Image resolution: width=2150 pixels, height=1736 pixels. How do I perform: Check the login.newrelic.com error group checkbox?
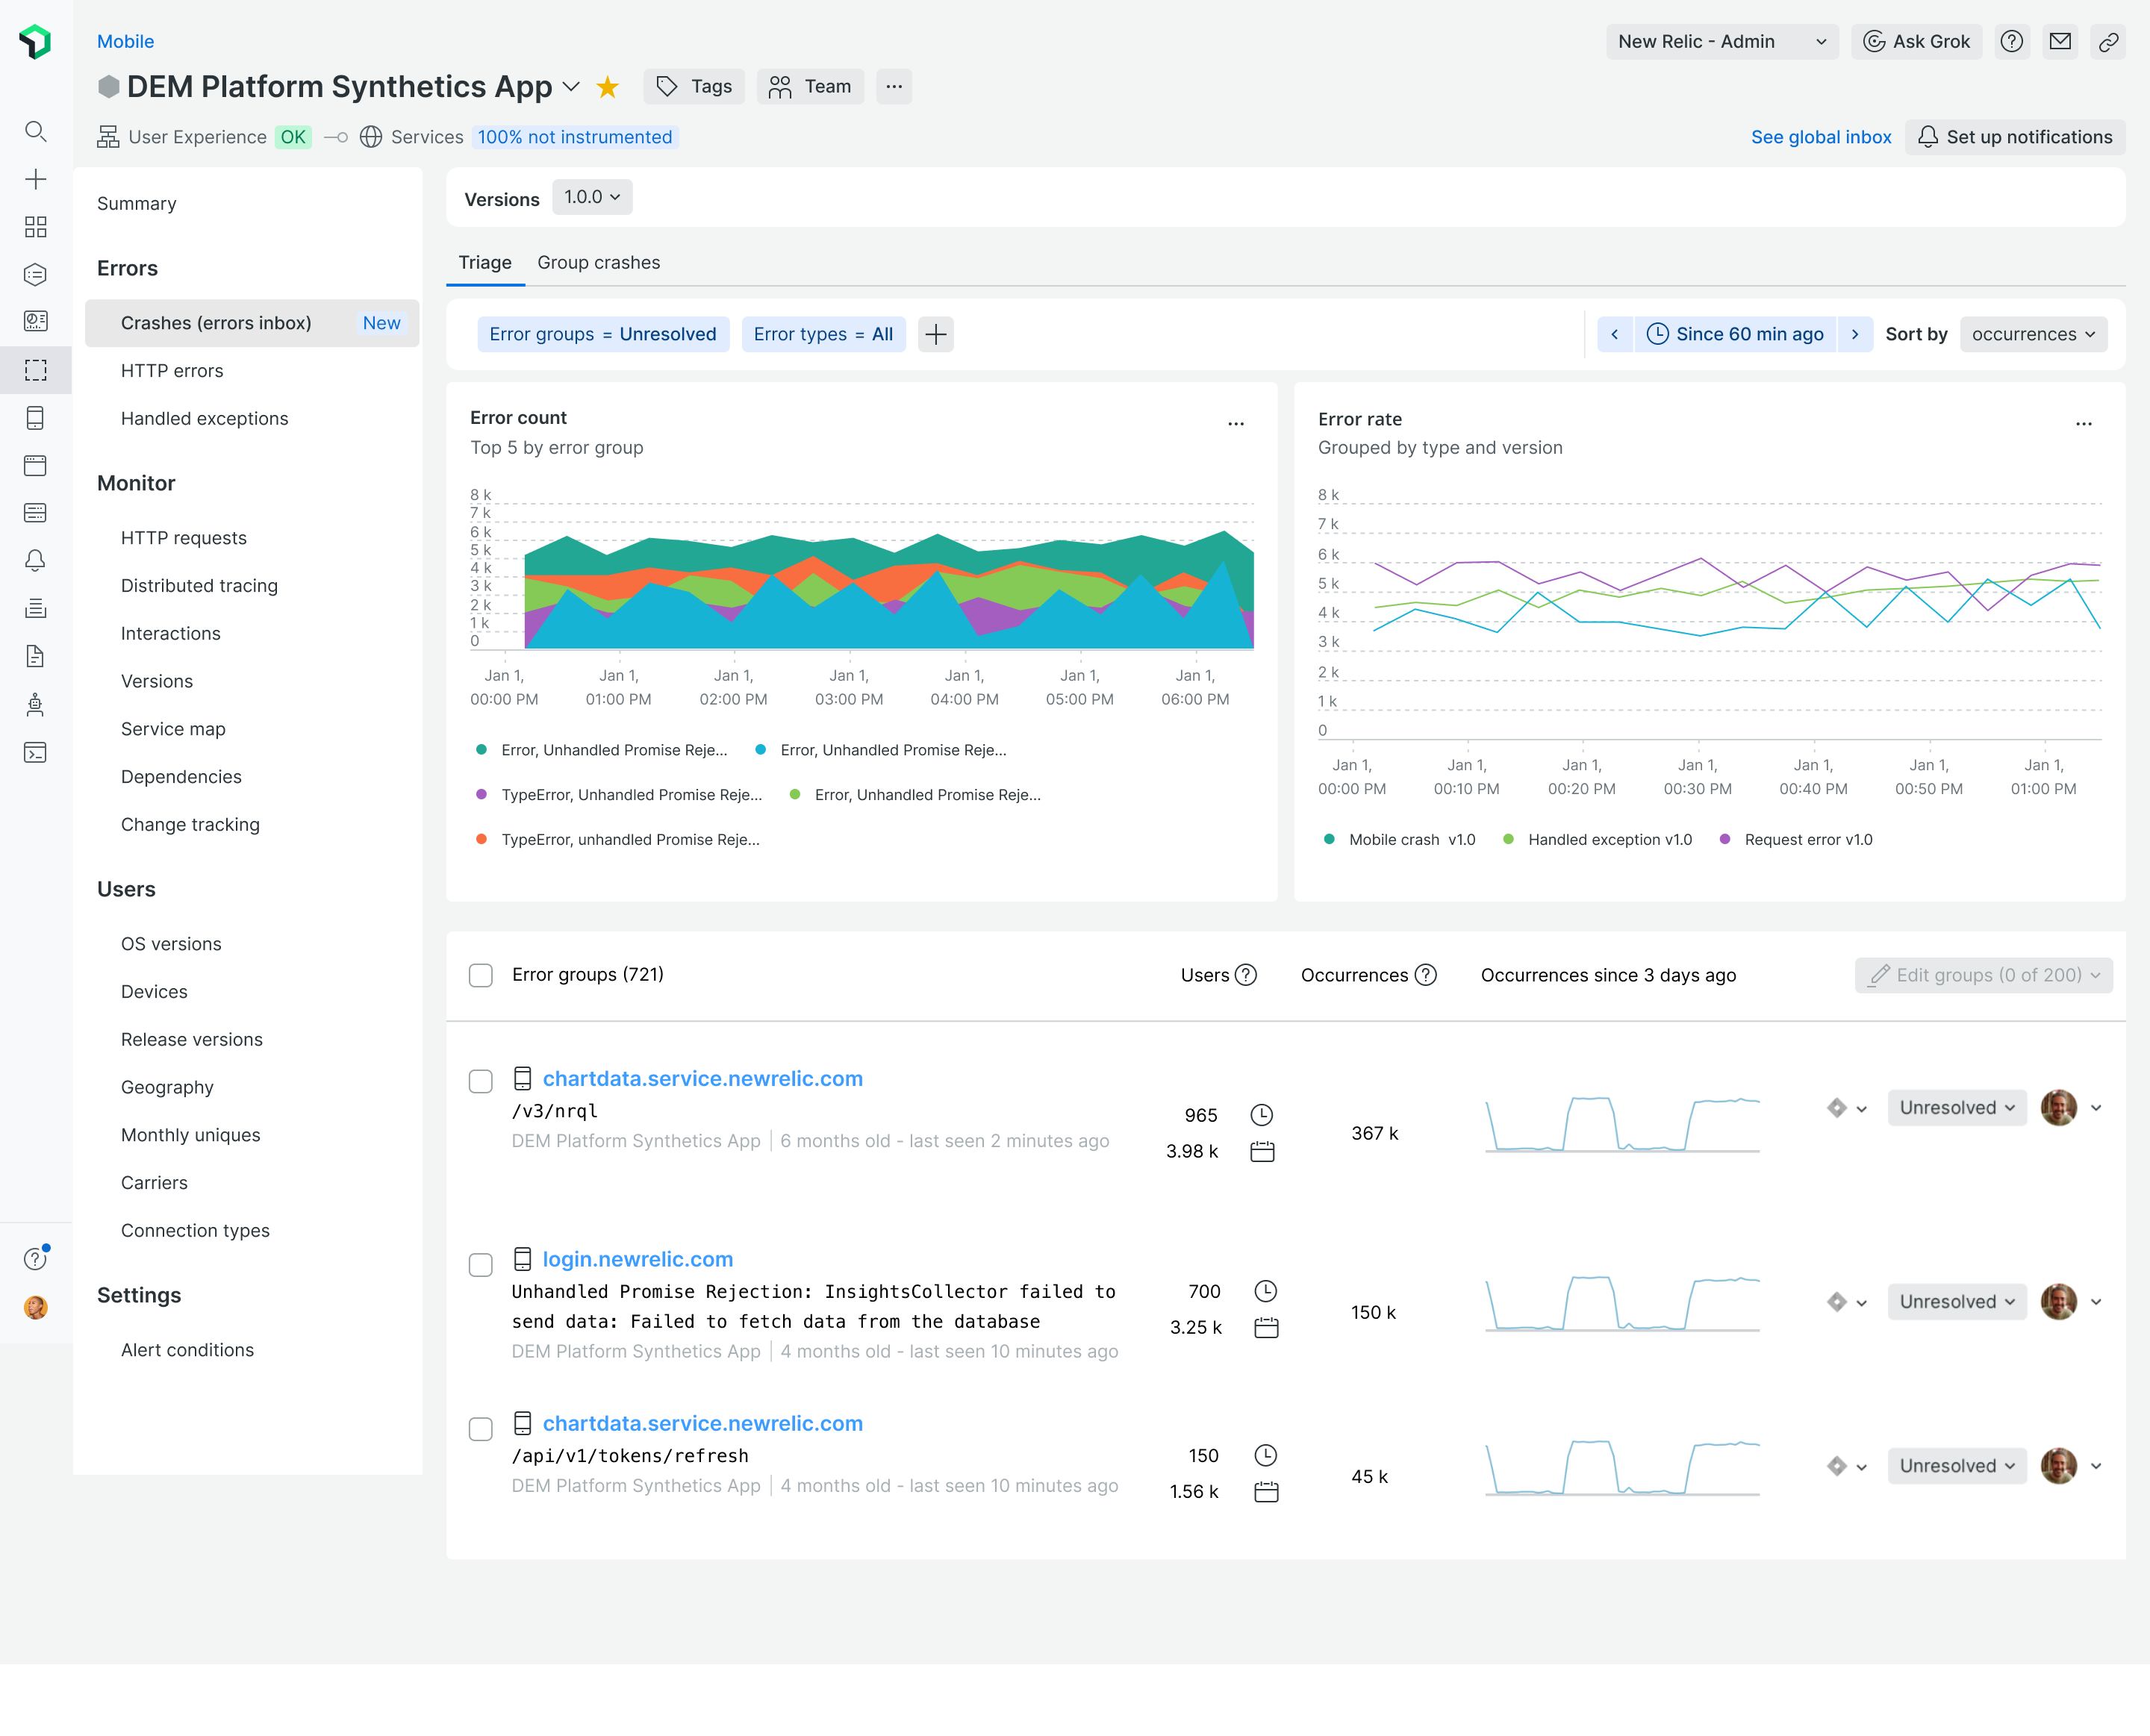point(481,1265)
